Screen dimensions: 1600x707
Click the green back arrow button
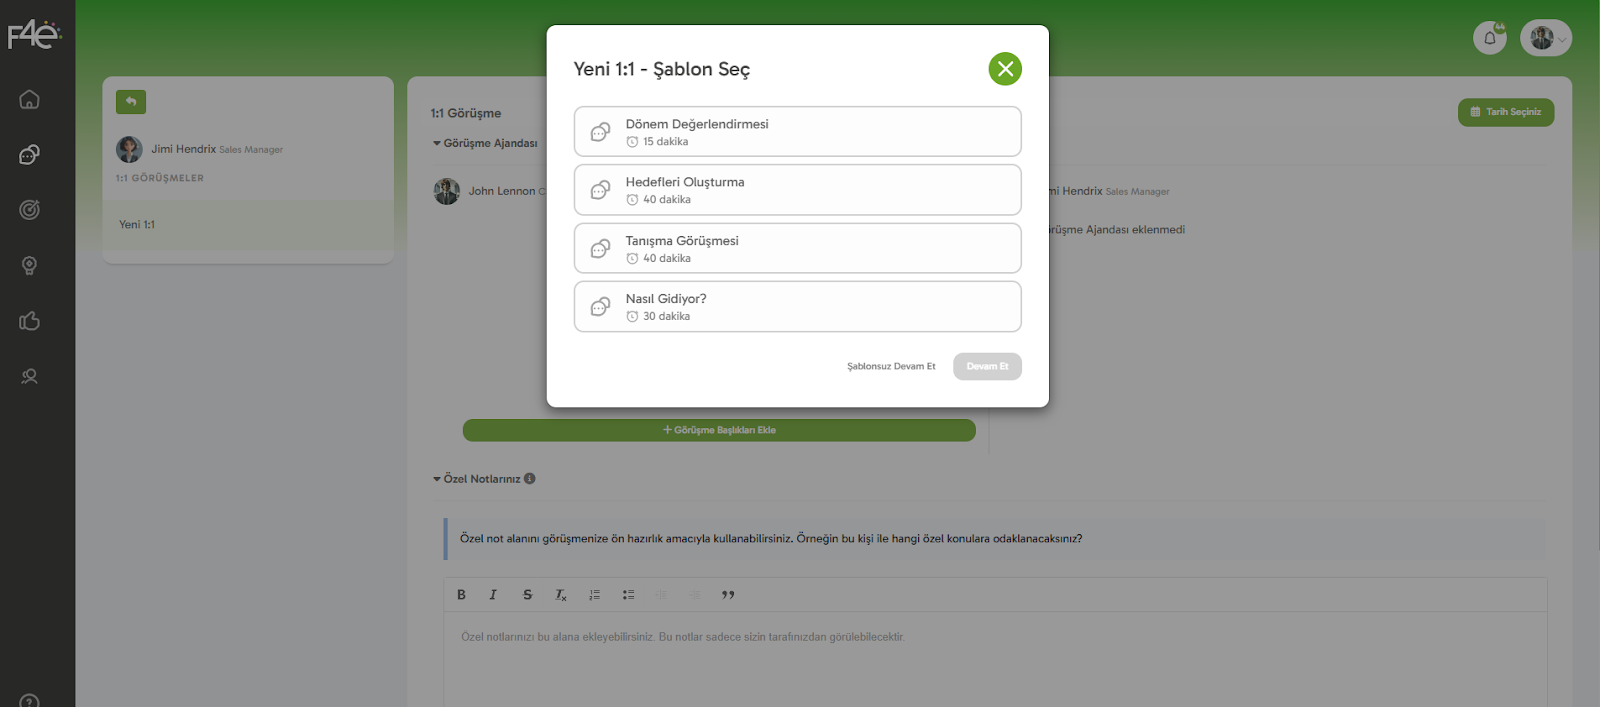131,102
